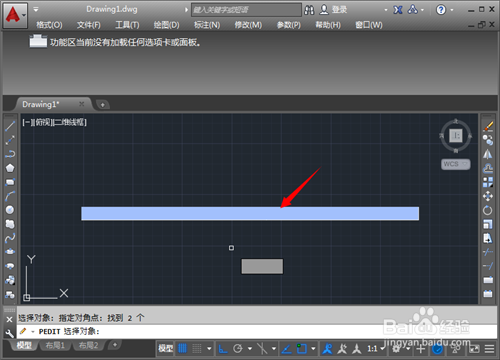Open Quick Access Toolbar customize dropdown
This screenshot has height=360, width=500.
[x=36, y=9]
